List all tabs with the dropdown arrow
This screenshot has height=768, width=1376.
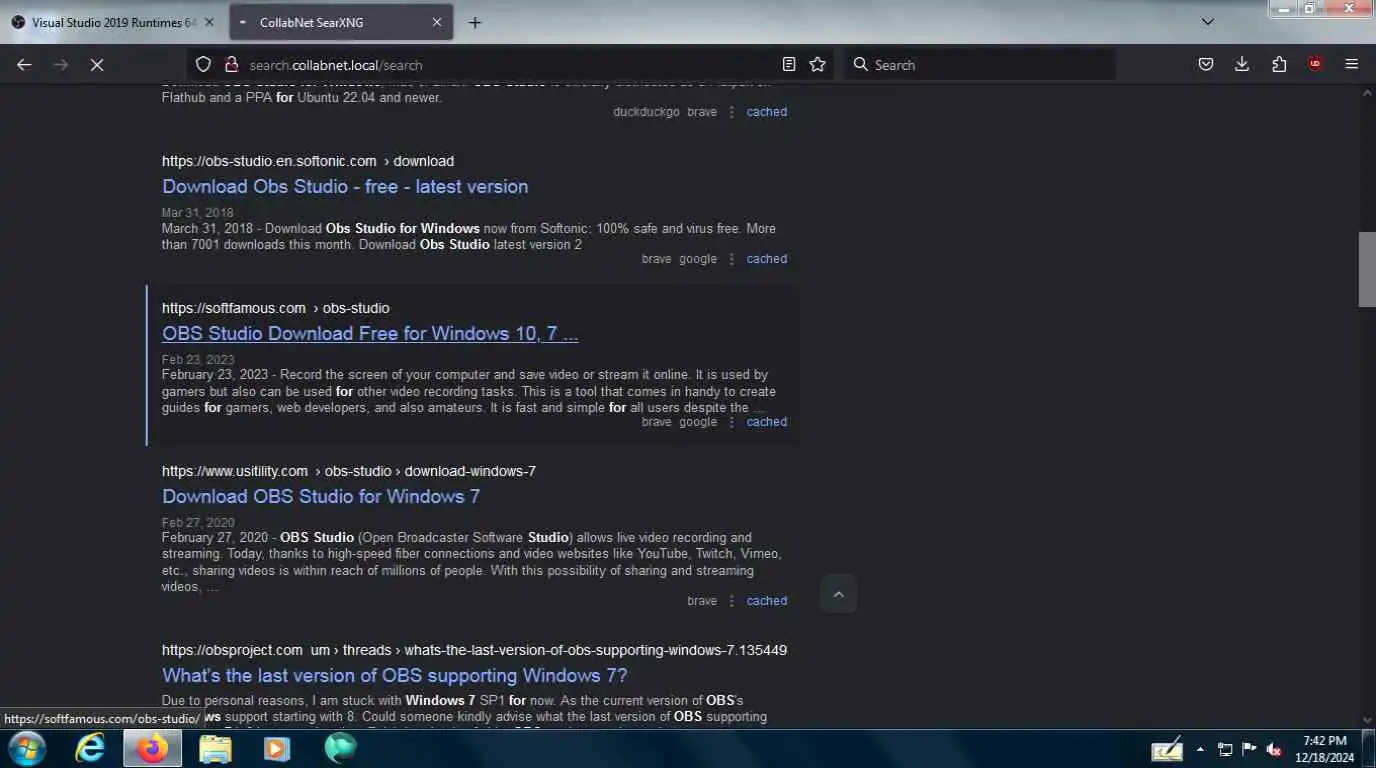(x=1208, y=22)
